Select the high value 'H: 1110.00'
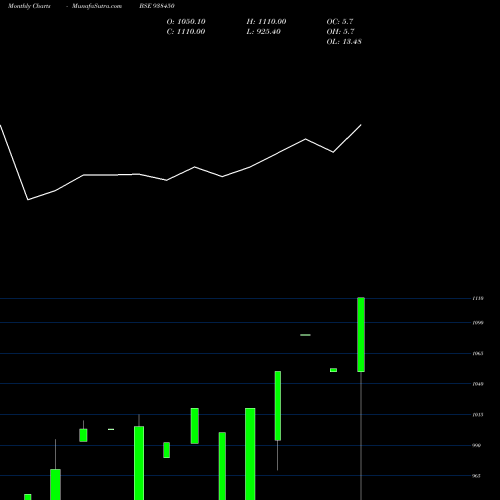 [x=266, y=22]
